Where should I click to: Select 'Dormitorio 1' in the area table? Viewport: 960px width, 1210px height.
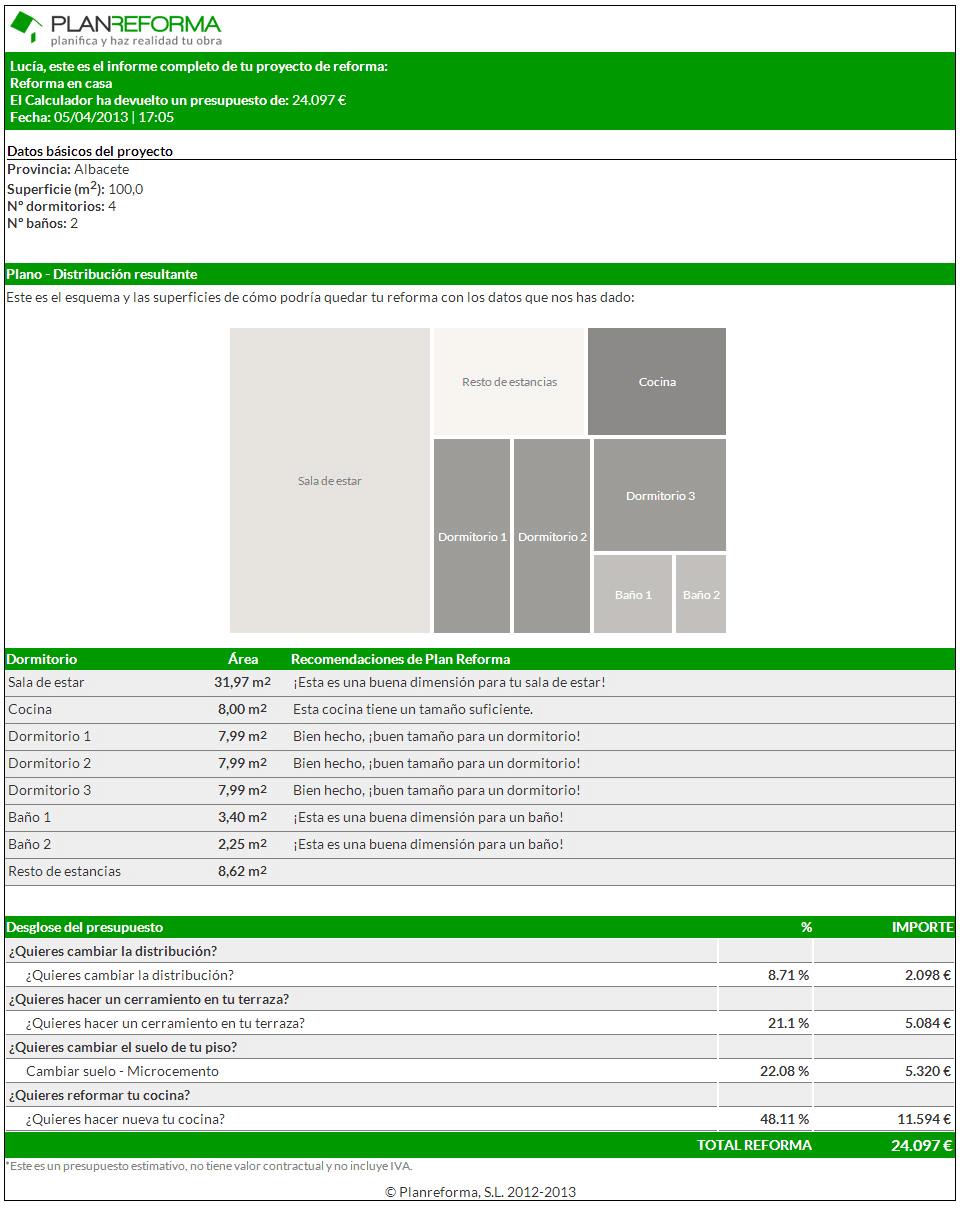pyautogui.click(x=50, y=736)
